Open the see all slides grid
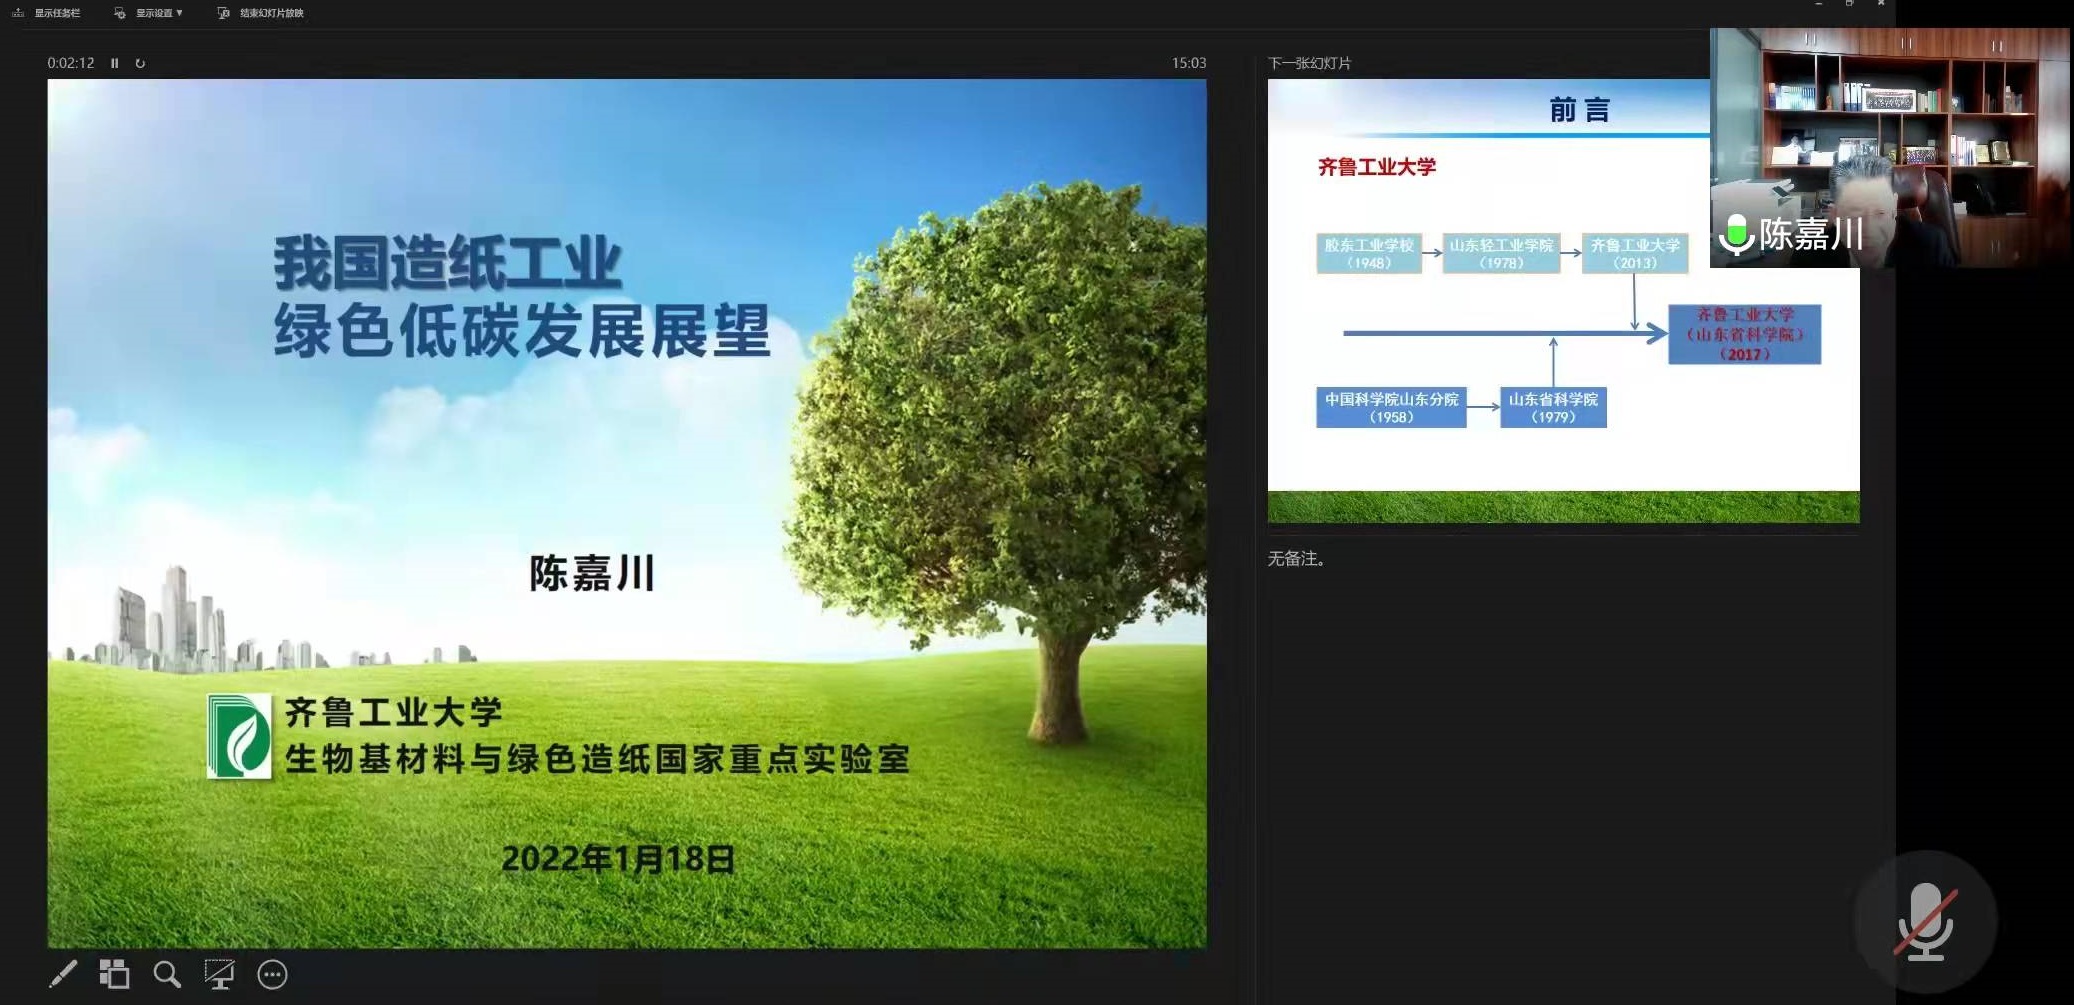This screenshot has width=2074, height=1005. pyautogui.click(x=114, y=974)
